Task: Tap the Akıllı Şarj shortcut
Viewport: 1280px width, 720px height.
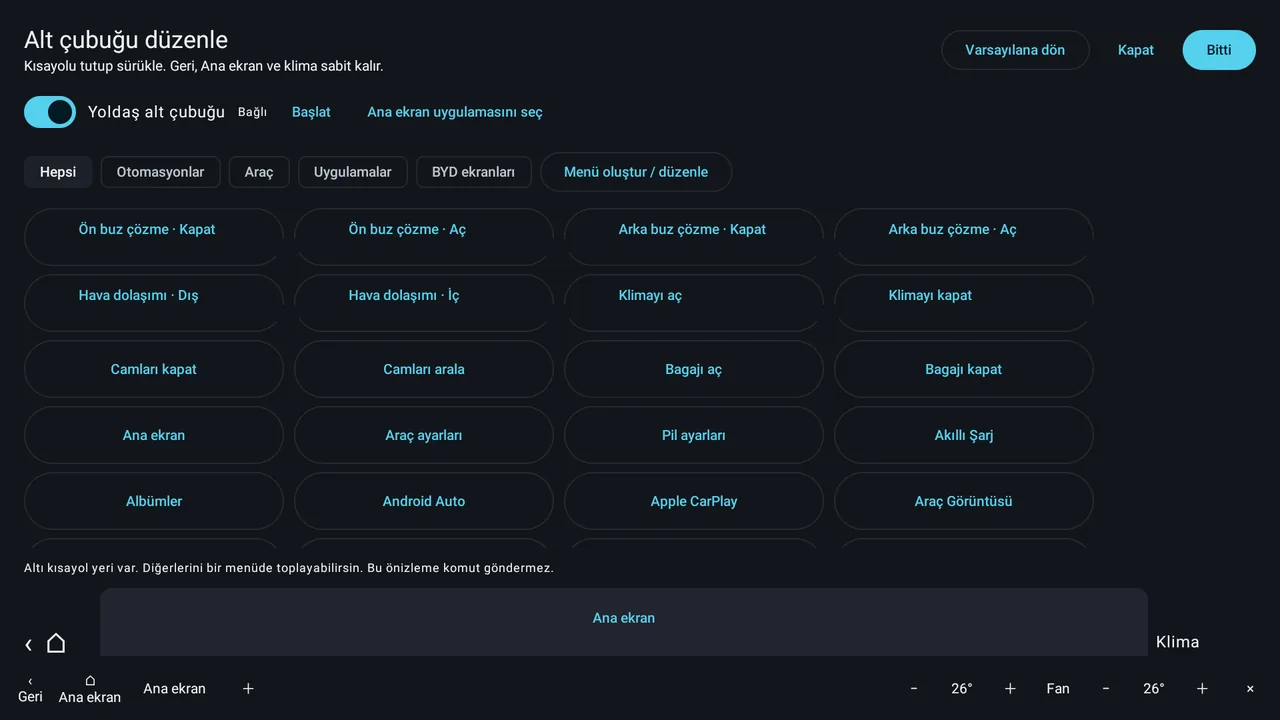Action: (964, 435)
